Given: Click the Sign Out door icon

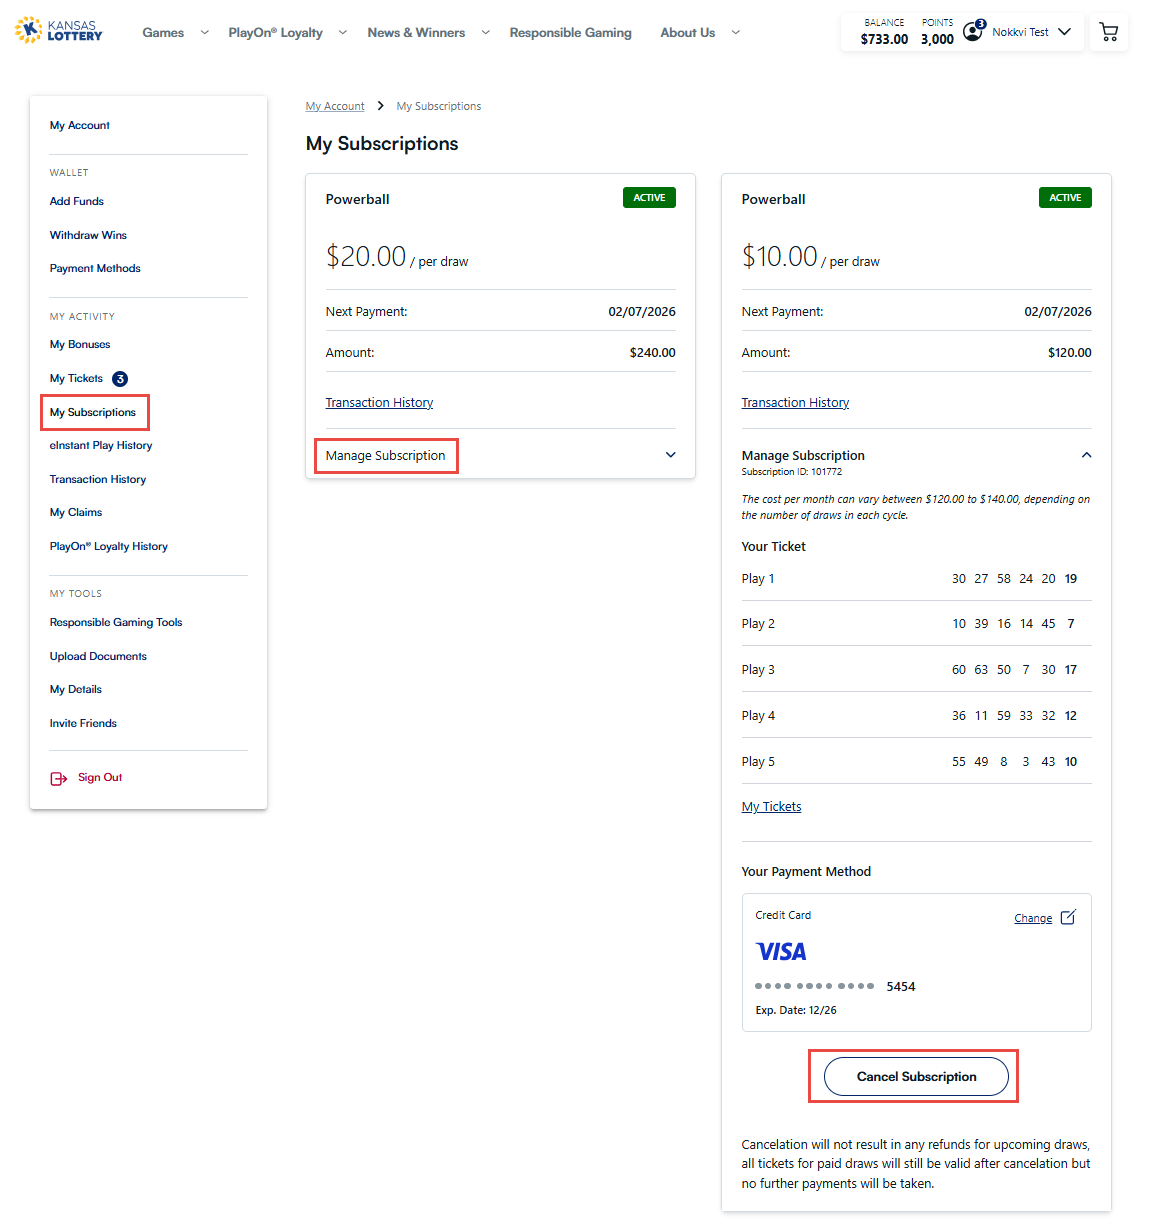Looking at the screenshot, I should 59,778.
